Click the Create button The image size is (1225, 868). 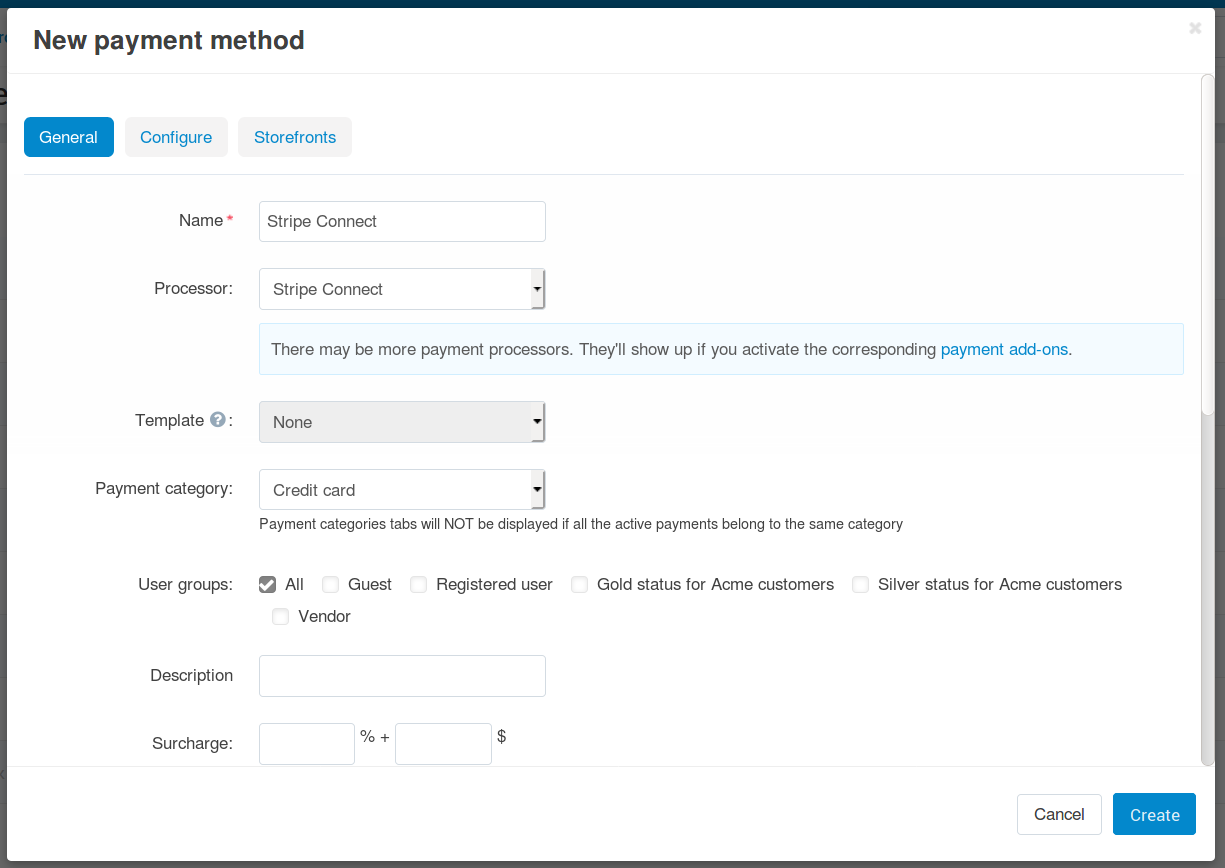[1154, 815]
